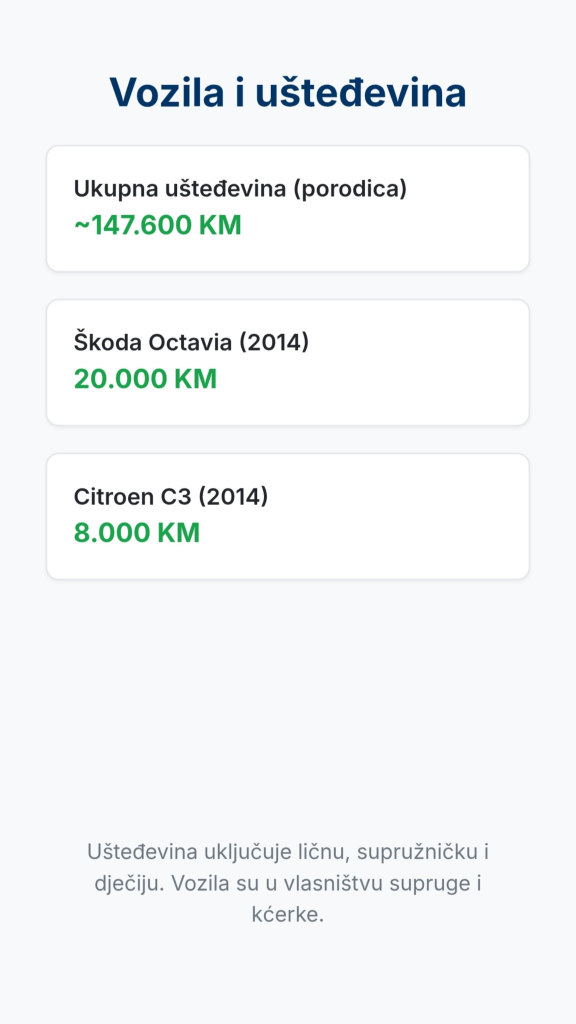Open the Citroen C3 (2014) card
This screenshot has width=576, height=1024.
[x=287, y=517]
